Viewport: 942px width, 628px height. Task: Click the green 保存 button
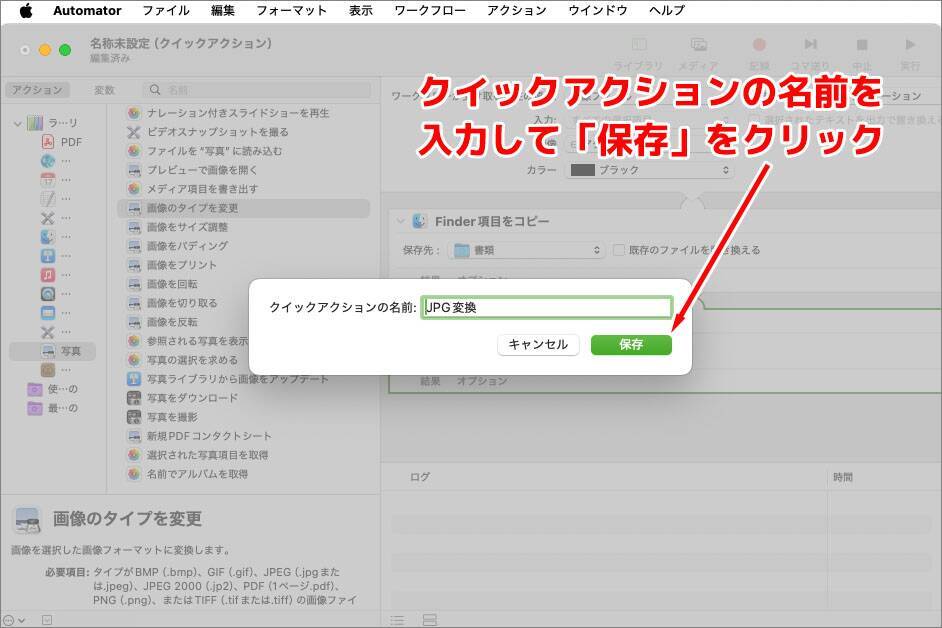(630, 344)
